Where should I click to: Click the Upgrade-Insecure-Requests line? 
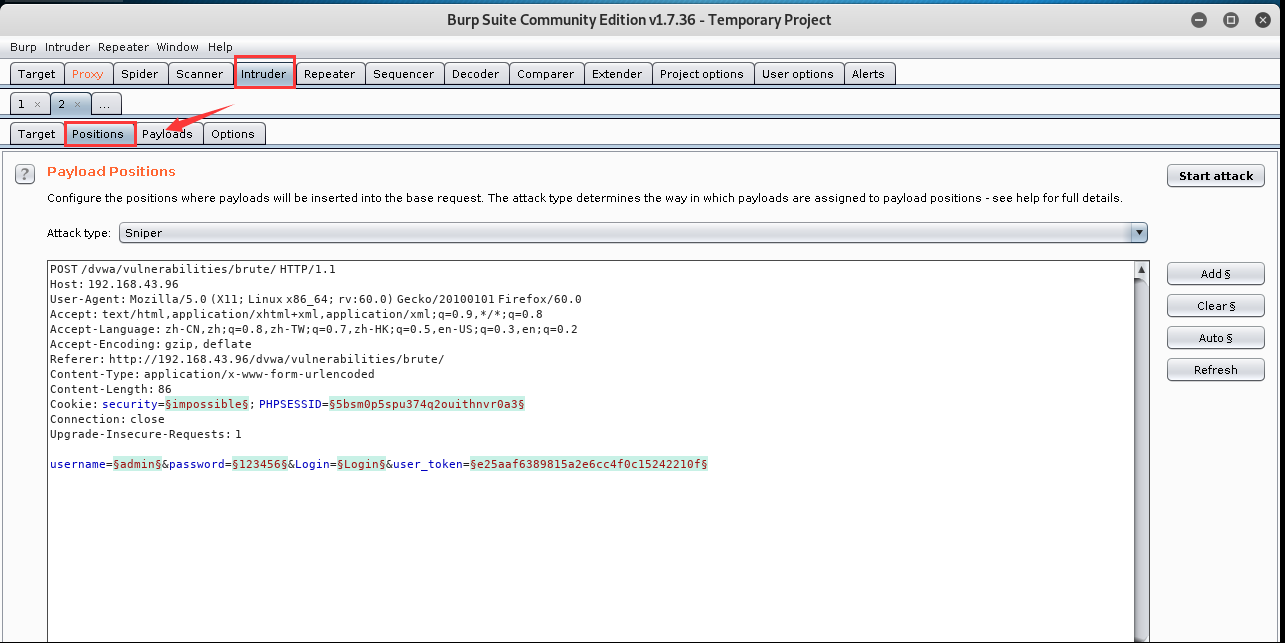point(146,434)
